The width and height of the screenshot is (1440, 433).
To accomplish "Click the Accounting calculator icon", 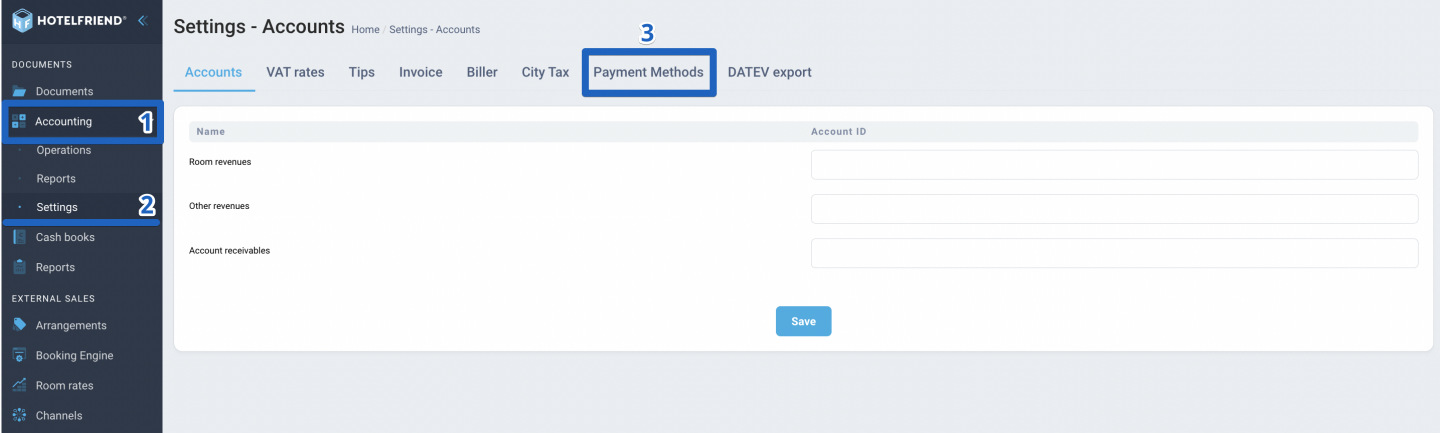I will 19,121.
